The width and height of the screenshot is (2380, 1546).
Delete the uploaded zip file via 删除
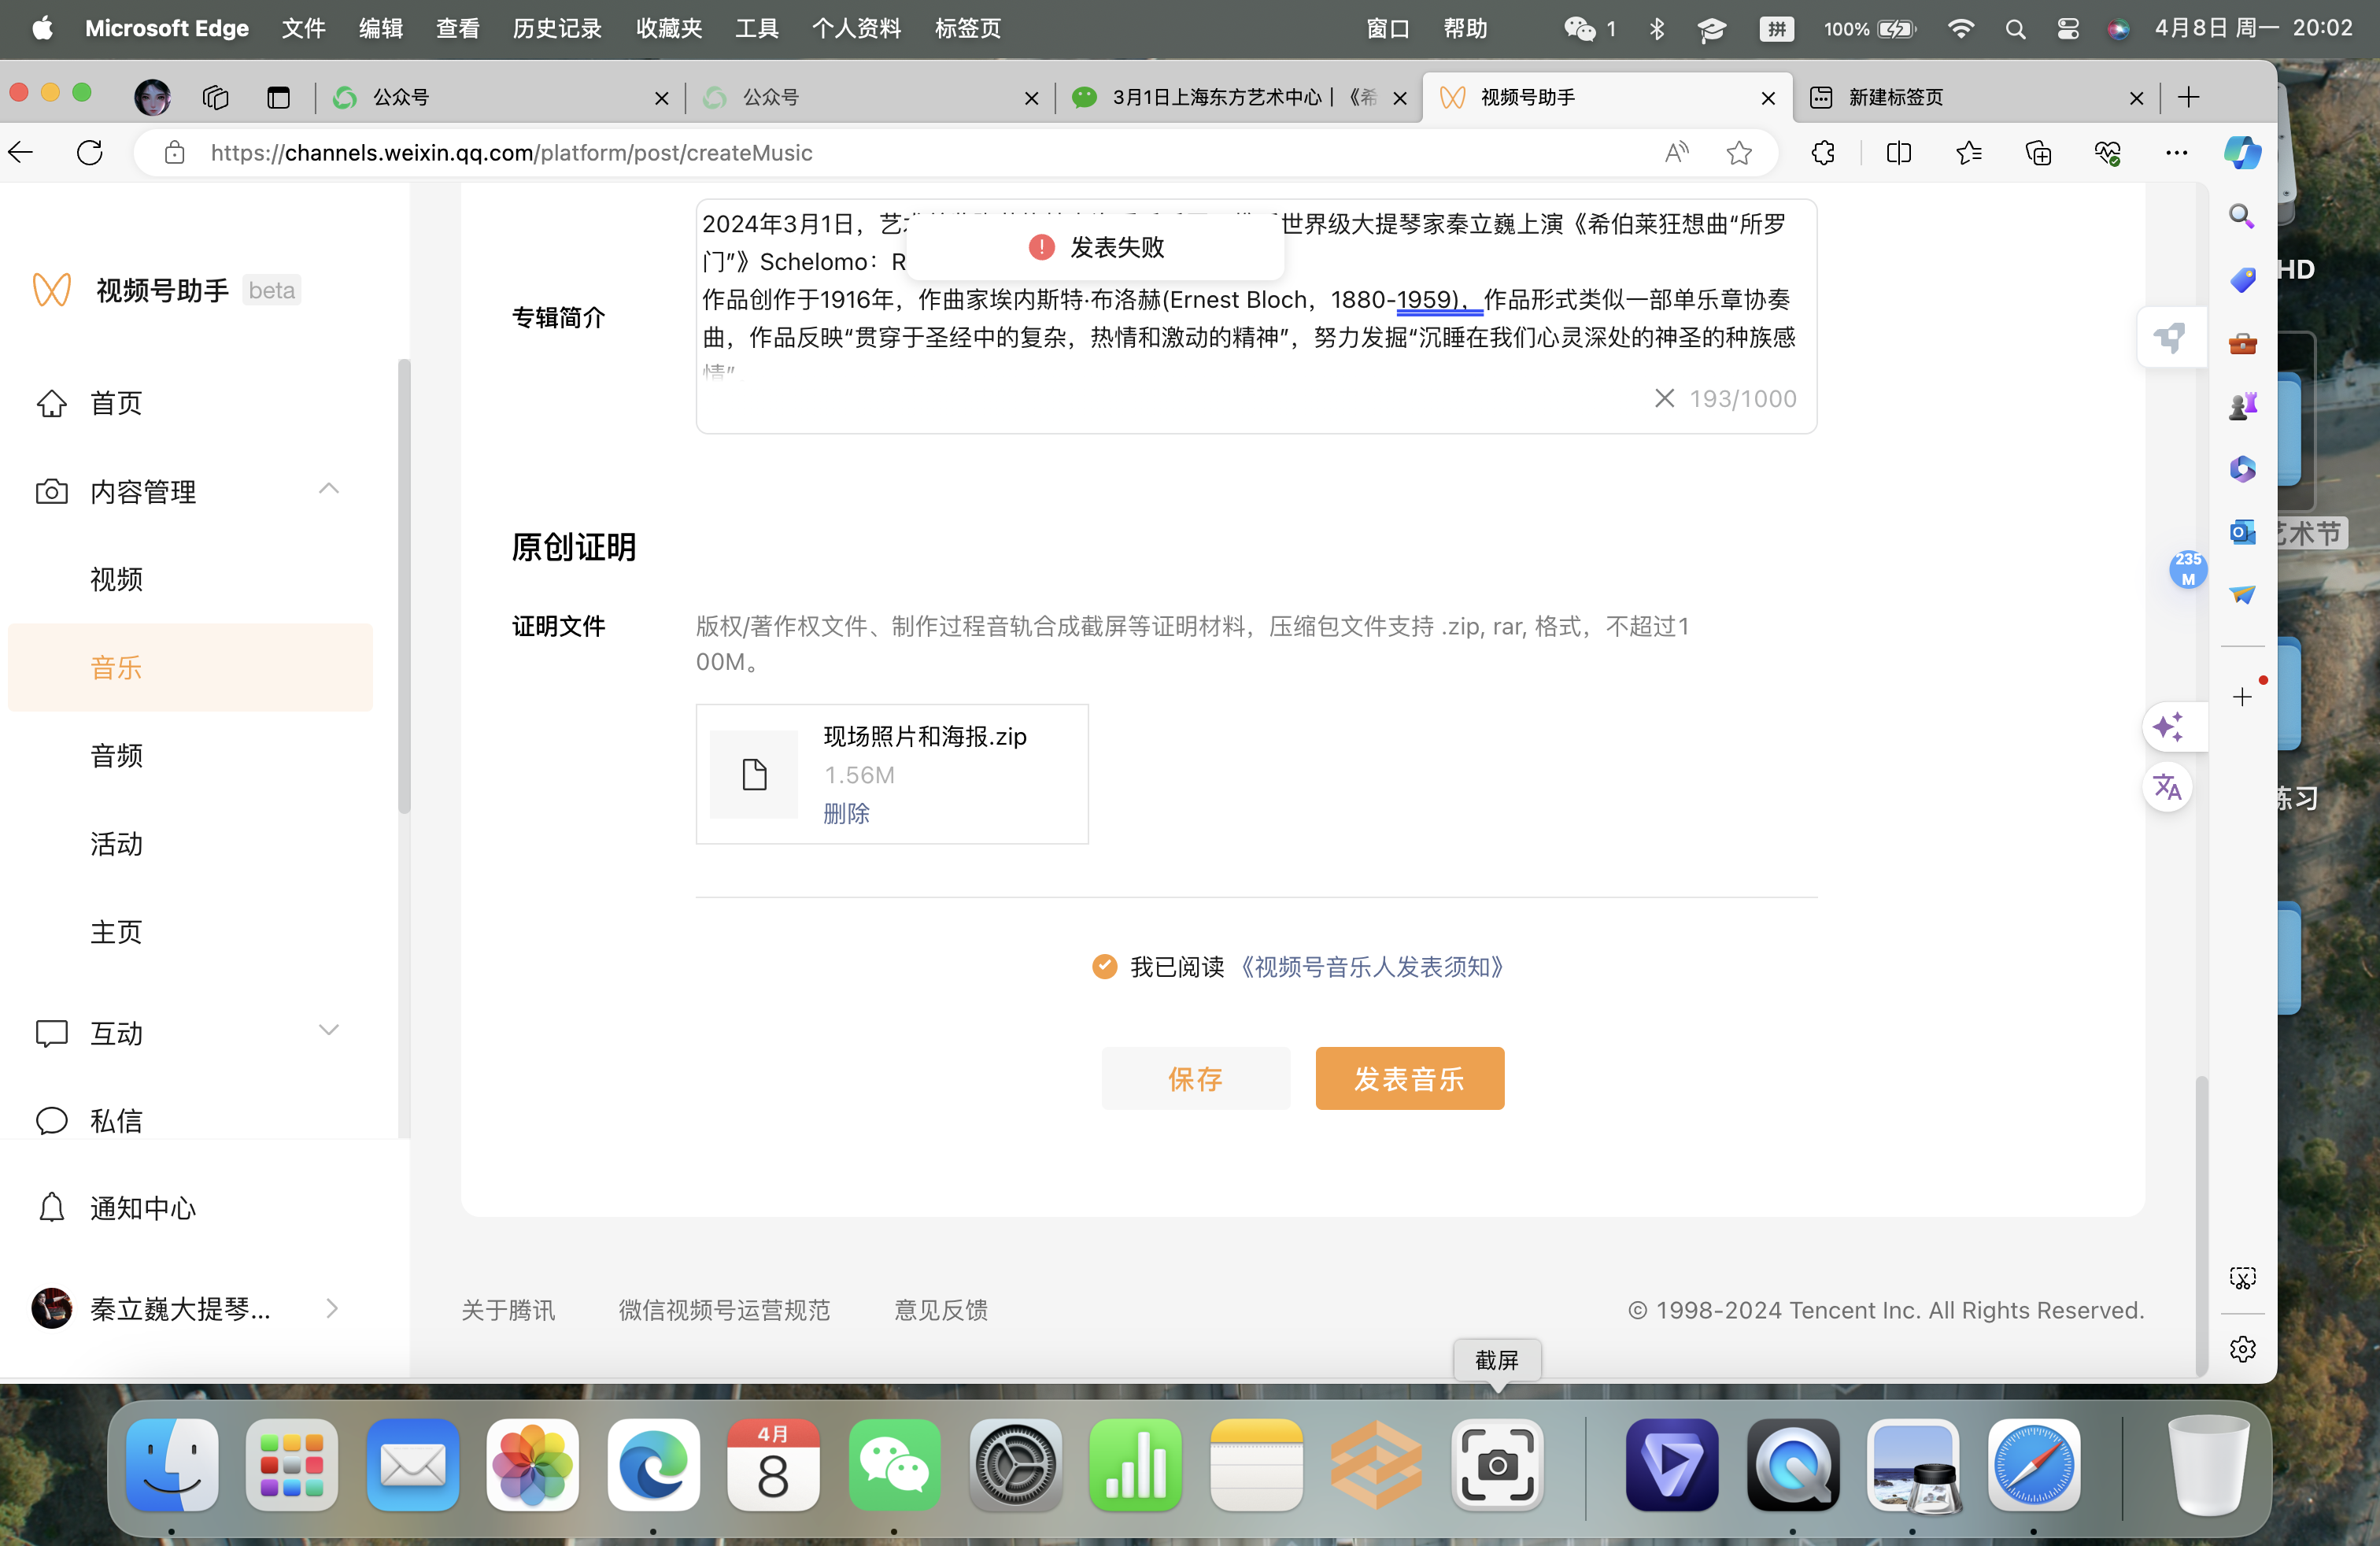(x=846, y=813)
